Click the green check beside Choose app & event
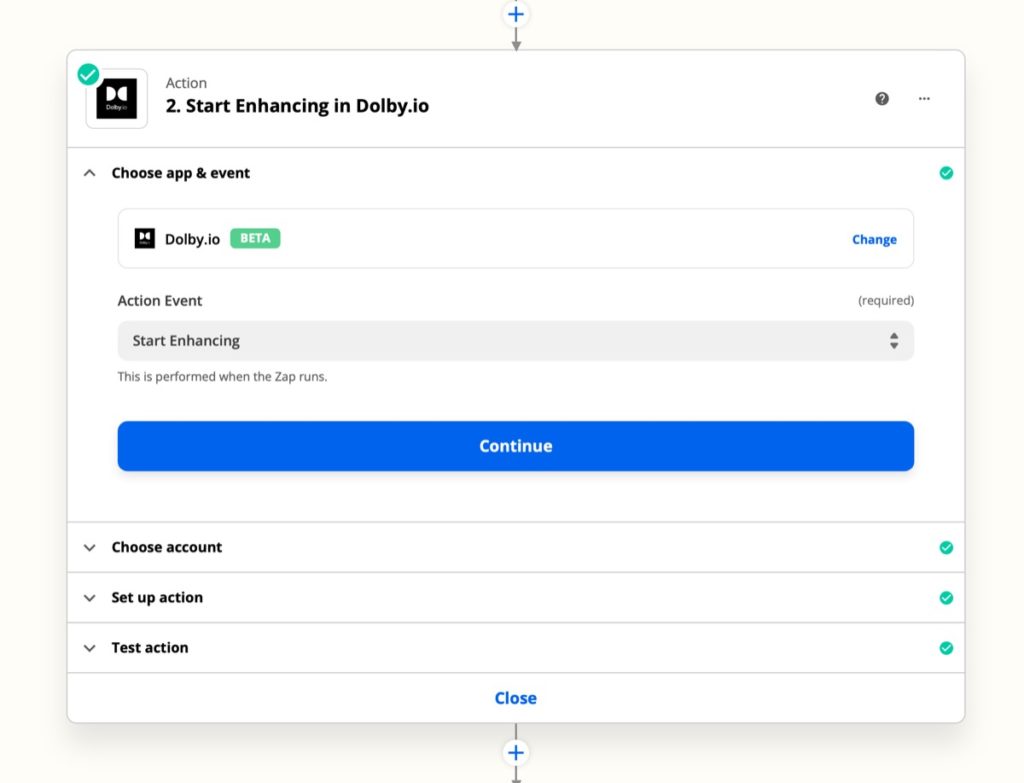1024x783 pixels. pos(946,173)
